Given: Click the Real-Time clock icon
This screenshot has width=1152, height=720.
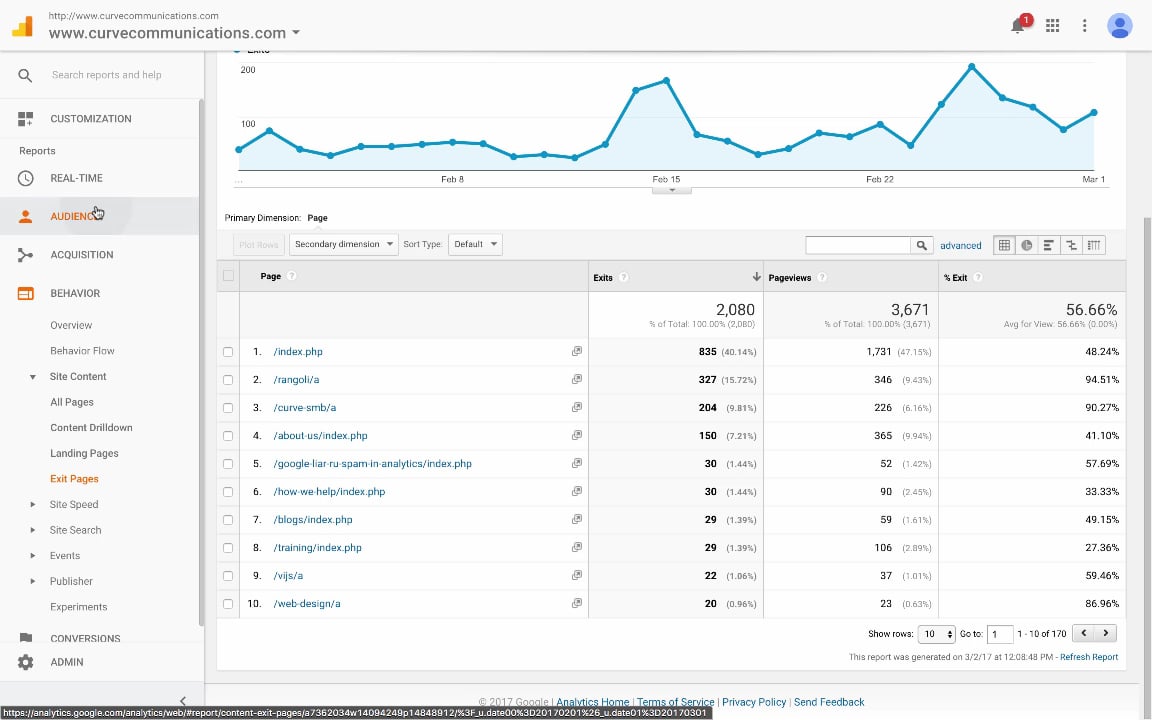Looking at the screenshot, I should click(26, 178).
